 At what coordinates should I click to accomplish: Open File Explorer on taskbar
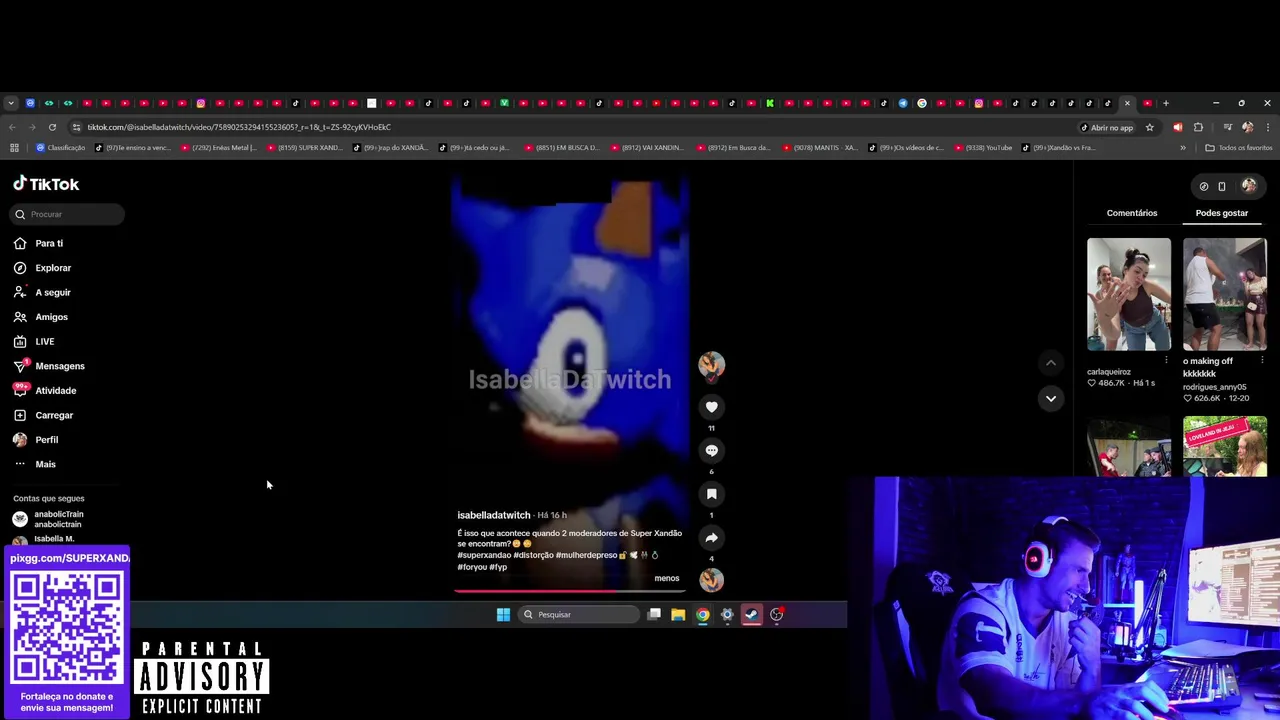[x=678, y=614]
